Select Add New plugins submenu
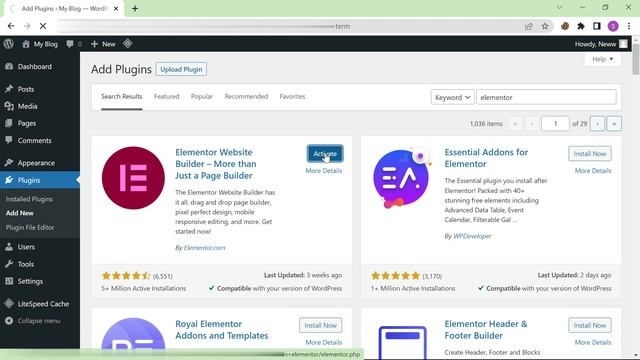The image size is (640, 360). pos(20,213)
